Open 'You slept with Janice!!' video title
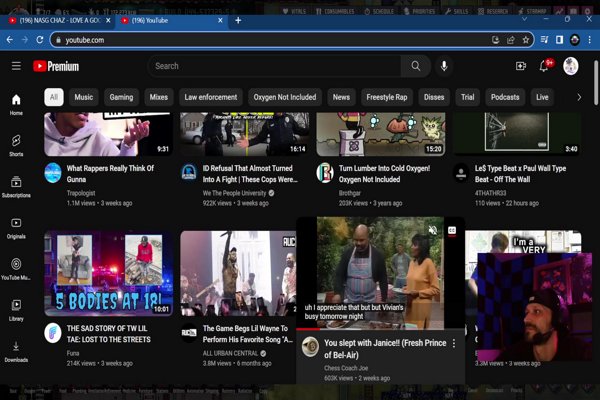Viewport: 600px width, 400px height. point(385,349)
